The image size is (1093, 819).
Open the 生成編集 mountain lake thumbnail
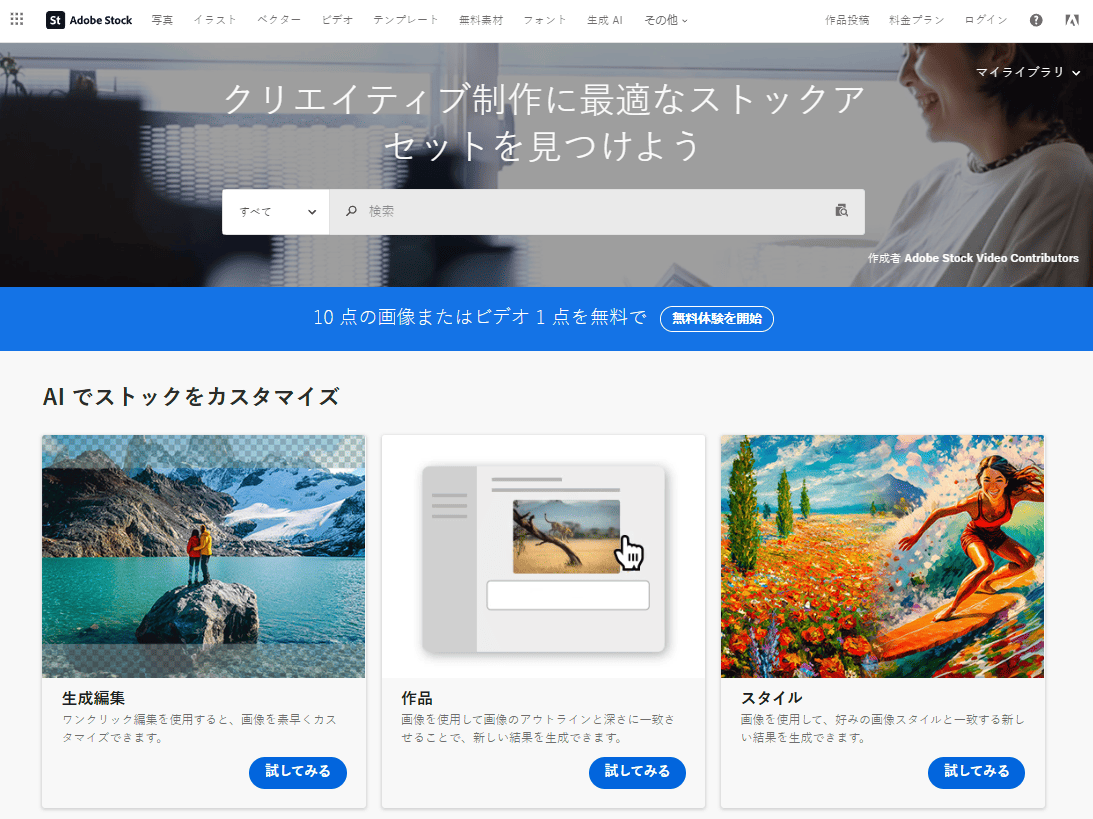coord(204,556)
